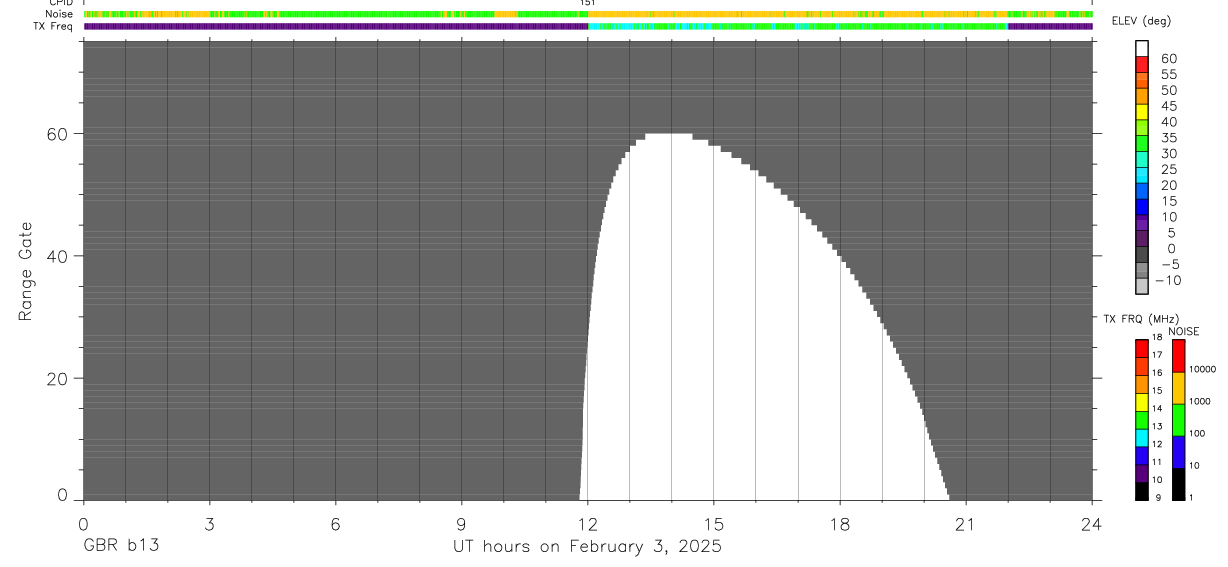Screen dimensions: 1228x567
Task: Click the green swatch of NOISE scale
Action: pyautogui.click(x=1179, y=420)
